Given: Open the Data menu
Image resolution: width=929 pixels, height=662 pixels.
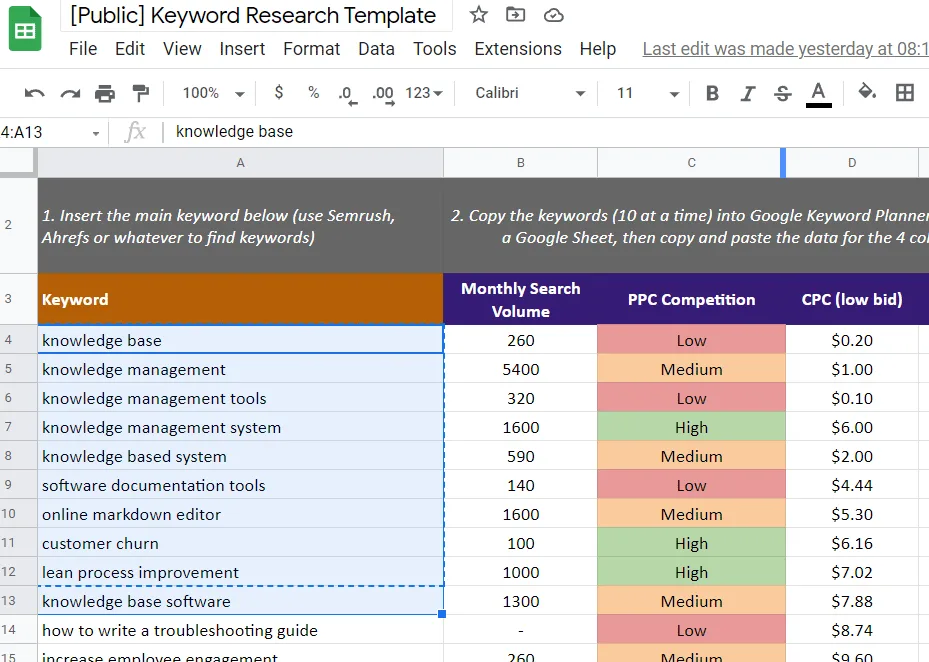Looking at the screenshot, I should click(376, 49).
